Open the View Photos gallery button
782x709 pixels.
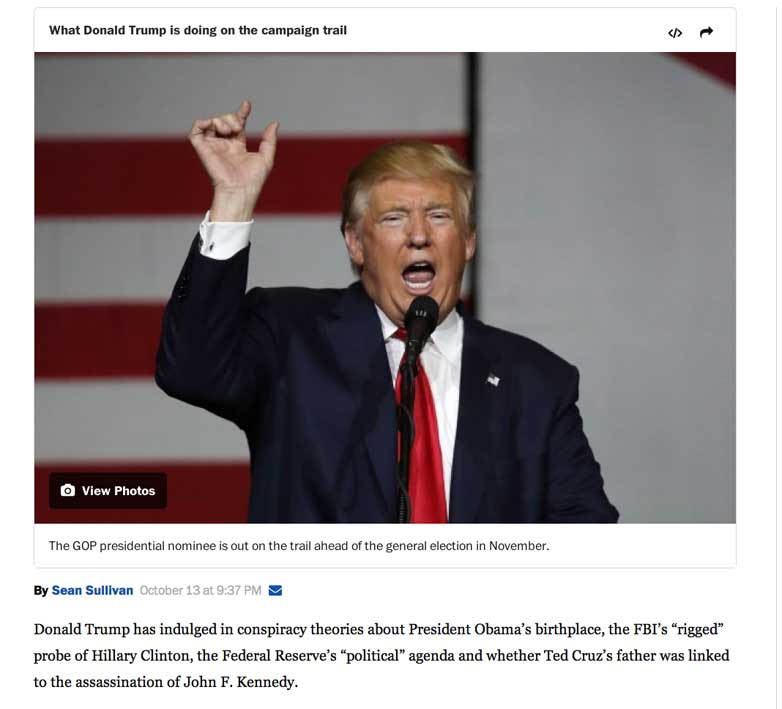(x=108, y=491)
